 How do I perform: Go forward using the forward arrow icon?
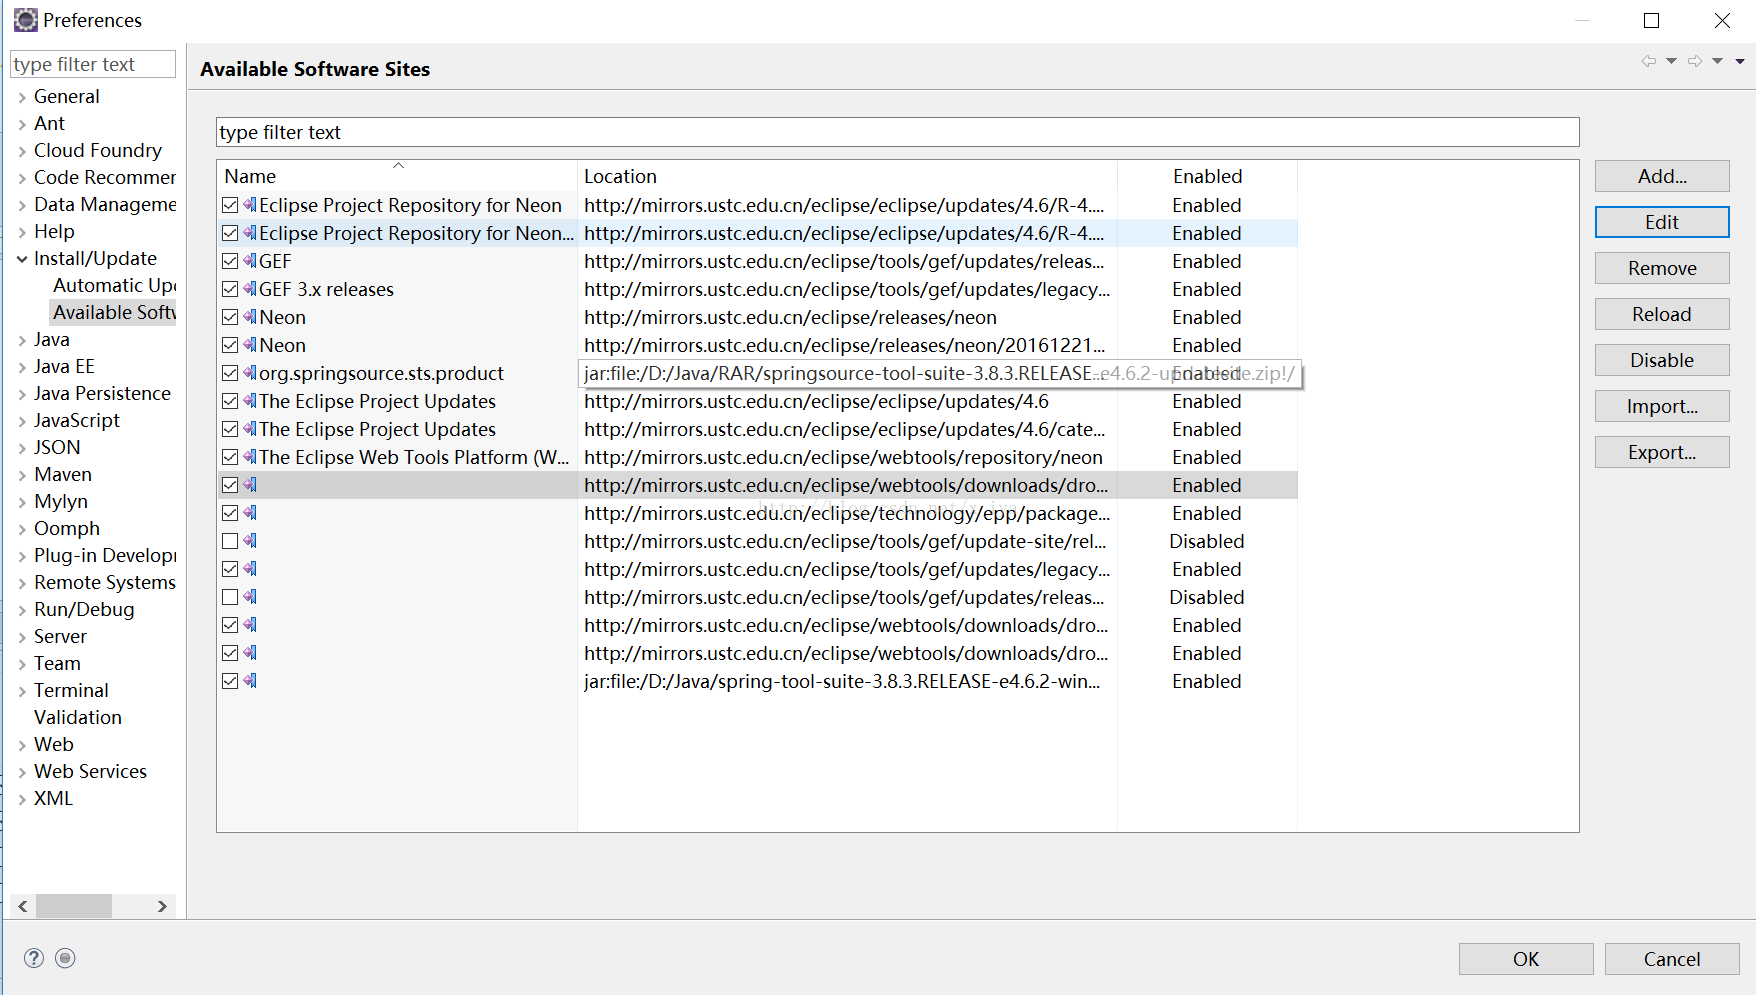click(1695, 61)
